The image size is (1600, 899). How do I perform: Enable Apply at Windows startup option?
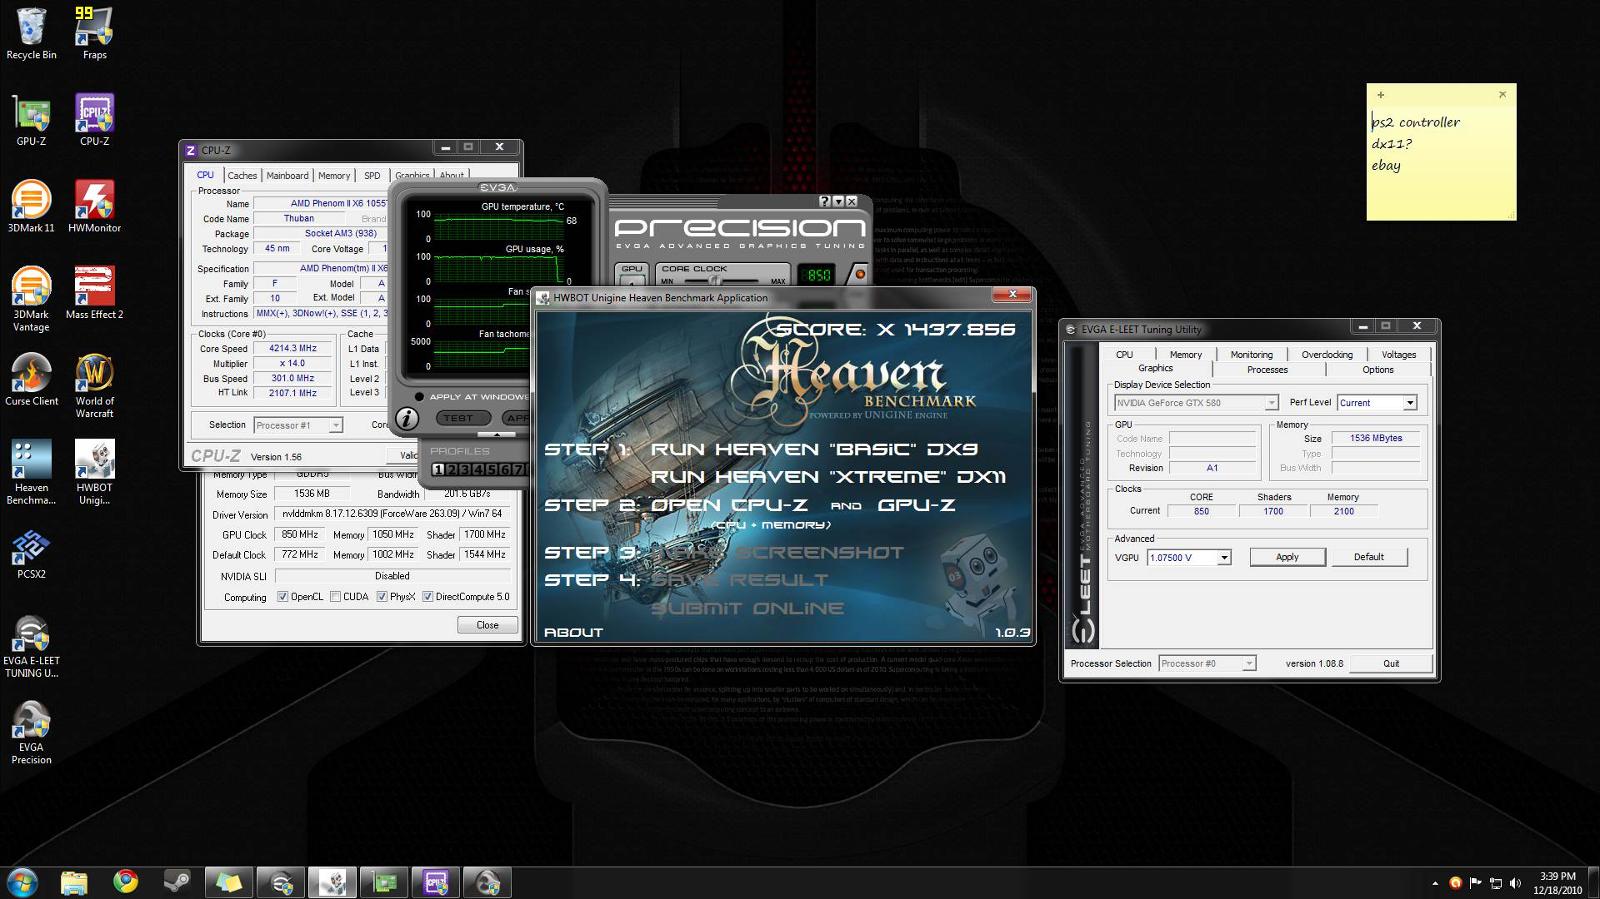(419, 397)
